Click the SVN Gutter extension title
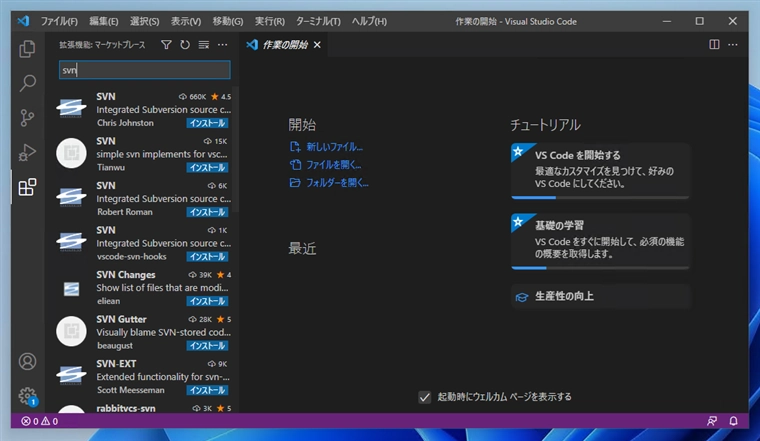This screenshot has width=760, height=441. pos(121,319)
